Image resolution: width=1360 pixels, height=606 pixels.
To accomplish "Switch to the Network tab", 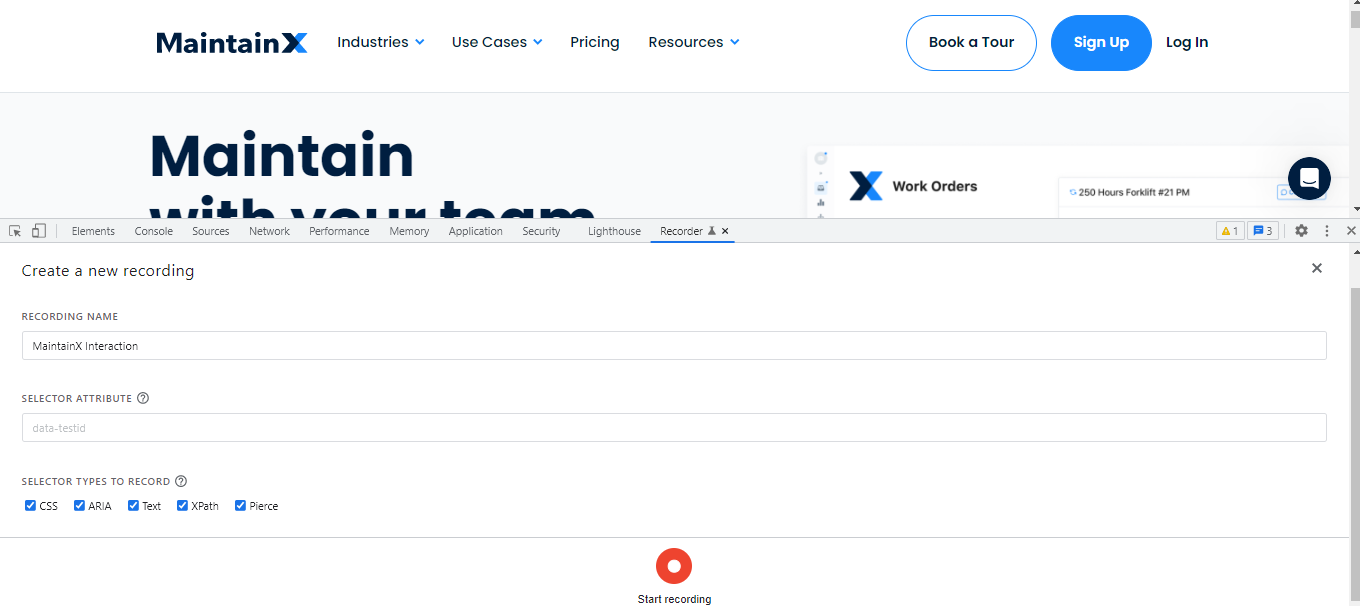I will pyautogui.click(x=269, y=231).
